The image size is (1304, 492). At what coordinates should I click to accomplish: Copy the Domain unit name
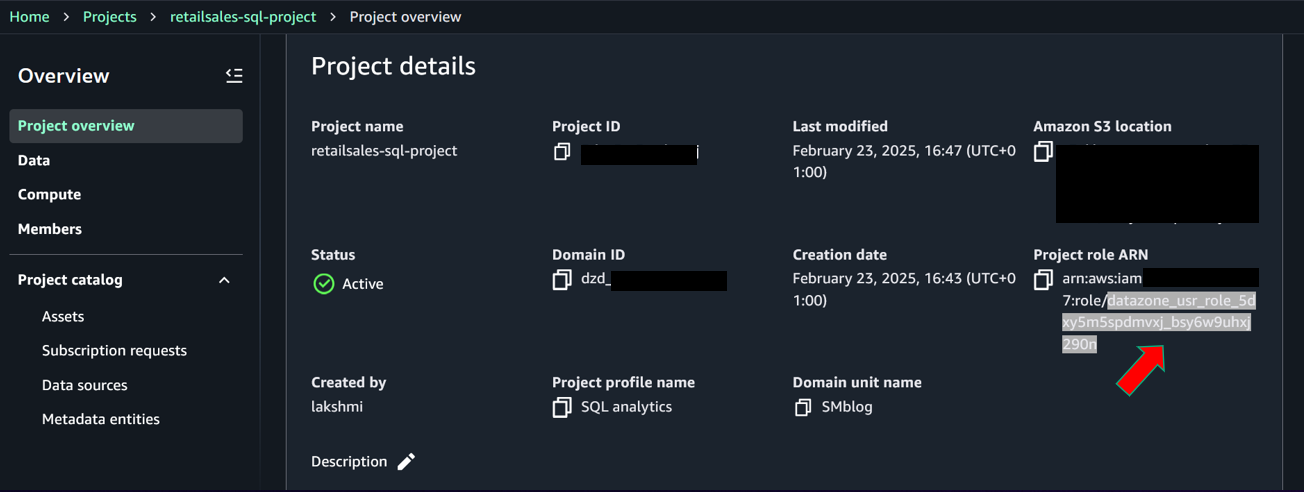point(802,408)
